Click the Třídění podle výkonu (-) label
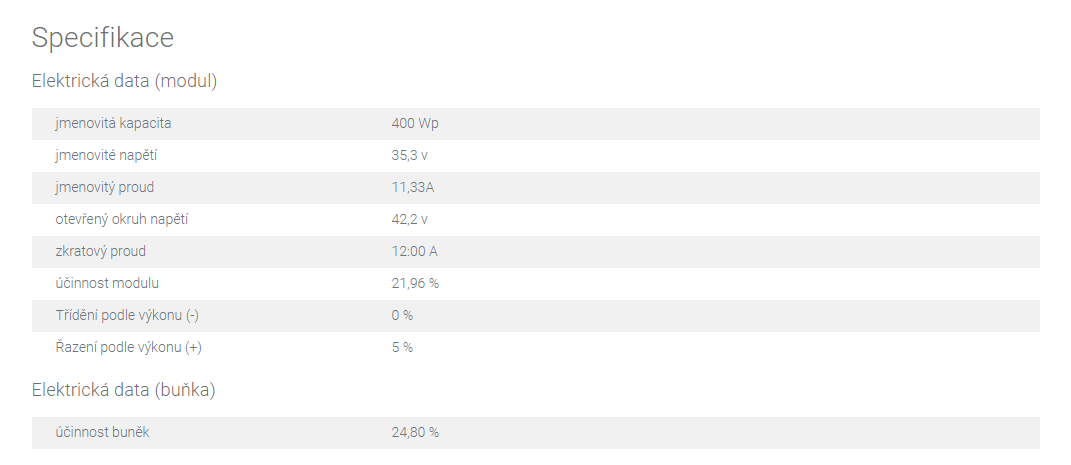Image resolution: width=1071 pixels, height=465 pixels. (127, 315)
